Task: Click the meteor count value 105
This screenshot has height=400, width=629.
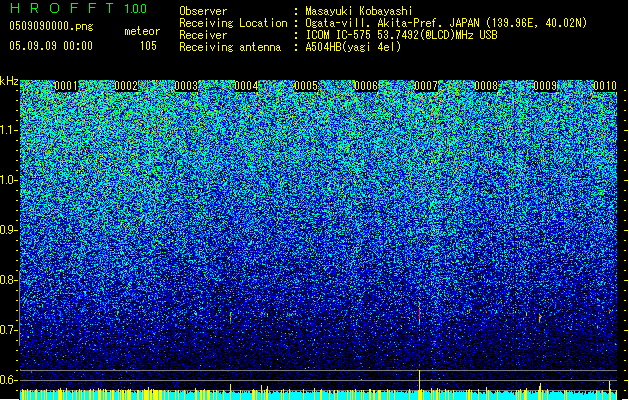Action: click(148, 46)
